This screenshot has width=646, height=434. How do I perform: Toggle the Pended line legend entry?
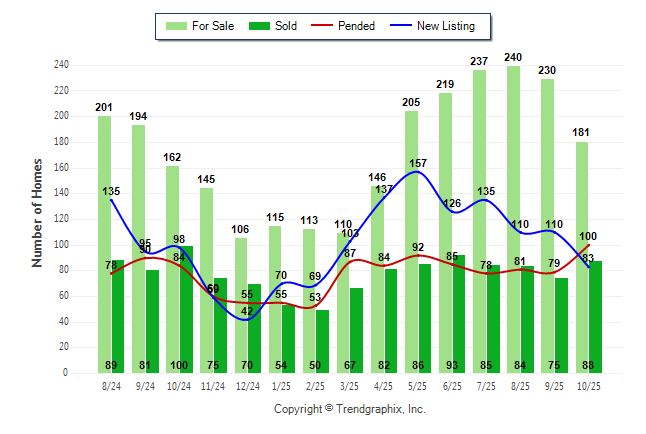coord(357,26)
